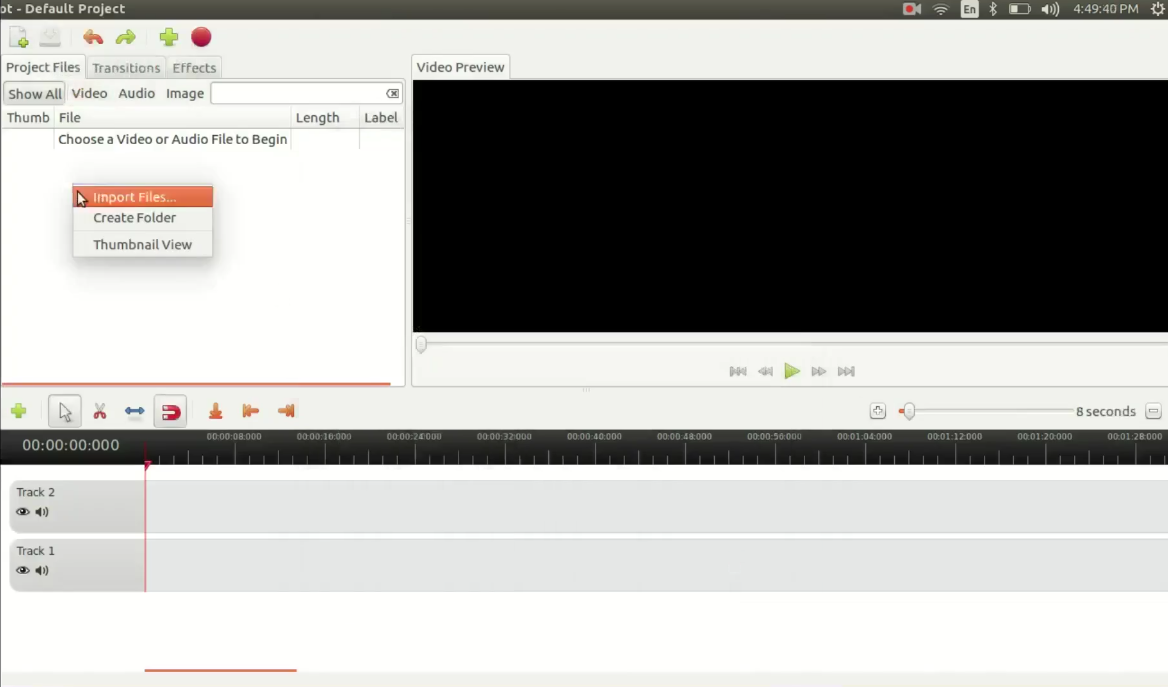Click the fast forward playback button

click(819, 371)
